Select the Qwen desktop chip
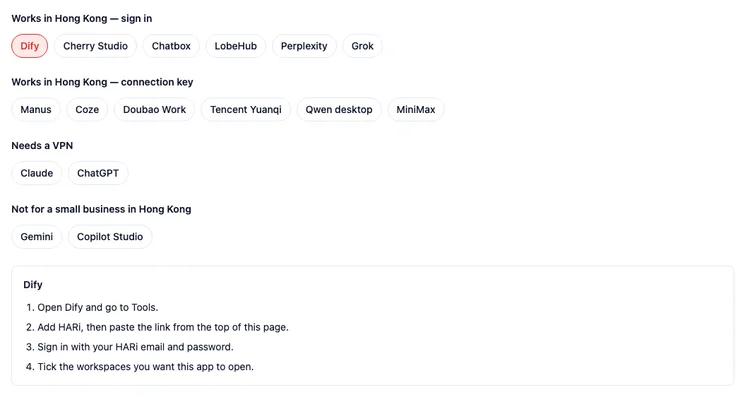 point(339,110)
